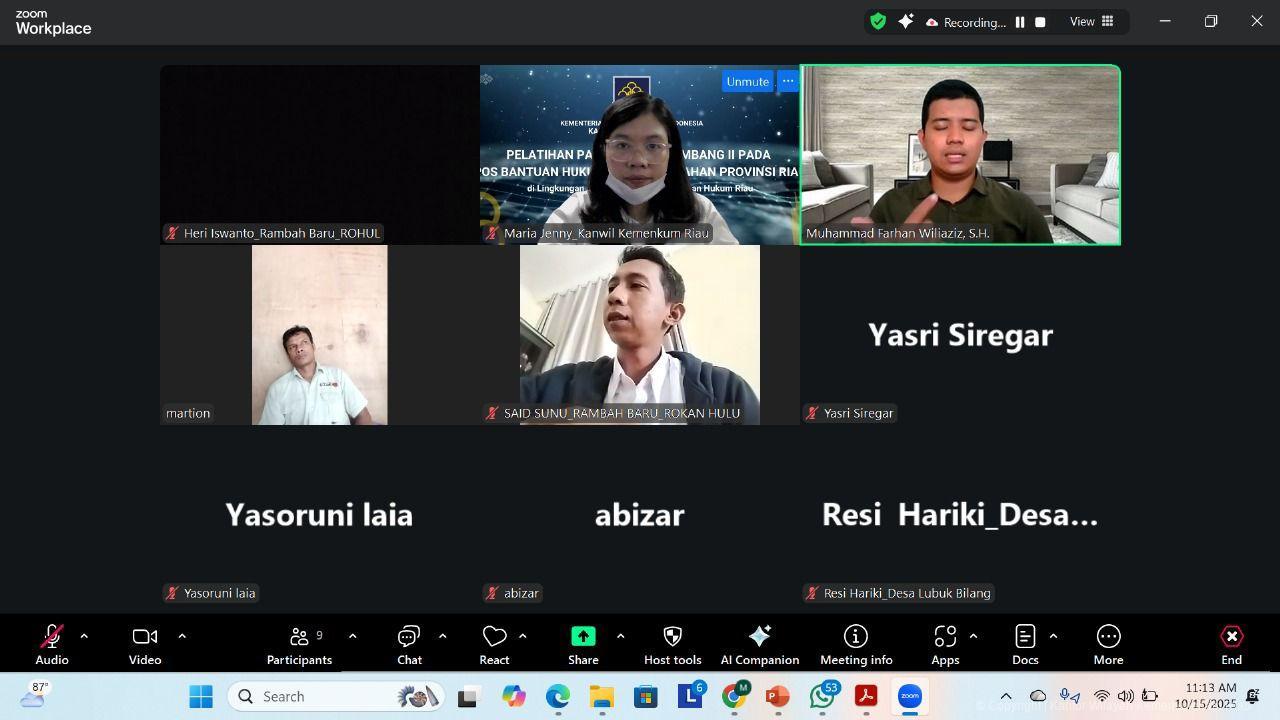The height and width of the screenshot is (720, 1280).
Task: Open the View layout menu
Action: tap(1092, 22)
